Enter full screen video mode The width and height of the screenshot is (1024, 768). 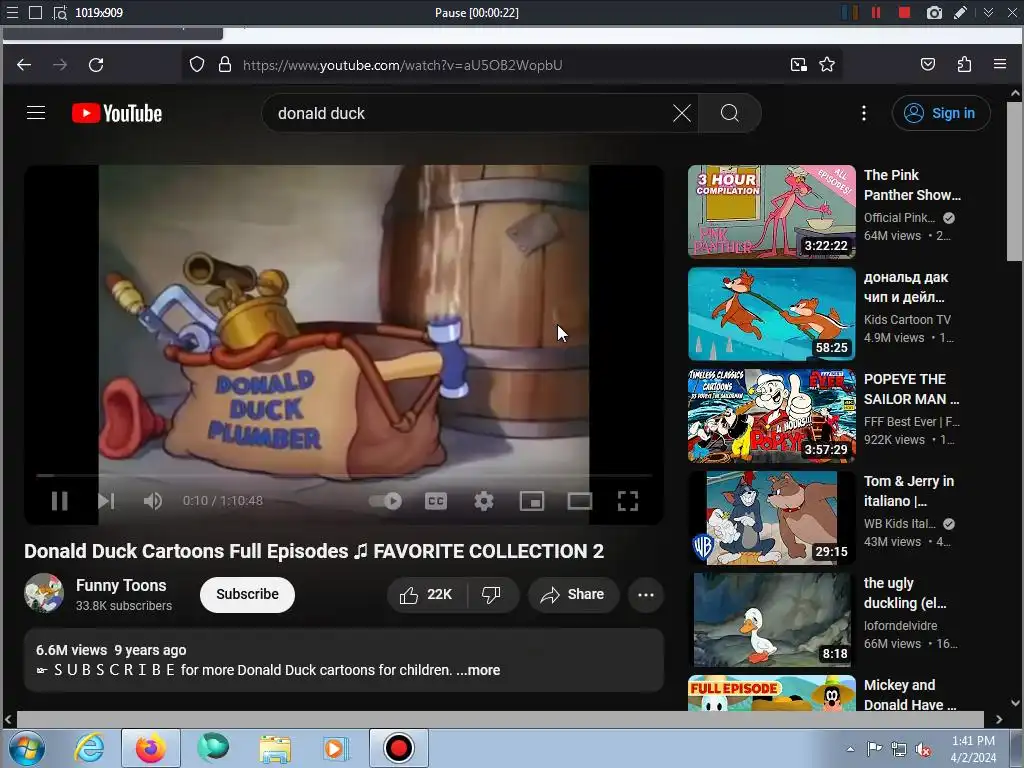click(x=628, y=501)
